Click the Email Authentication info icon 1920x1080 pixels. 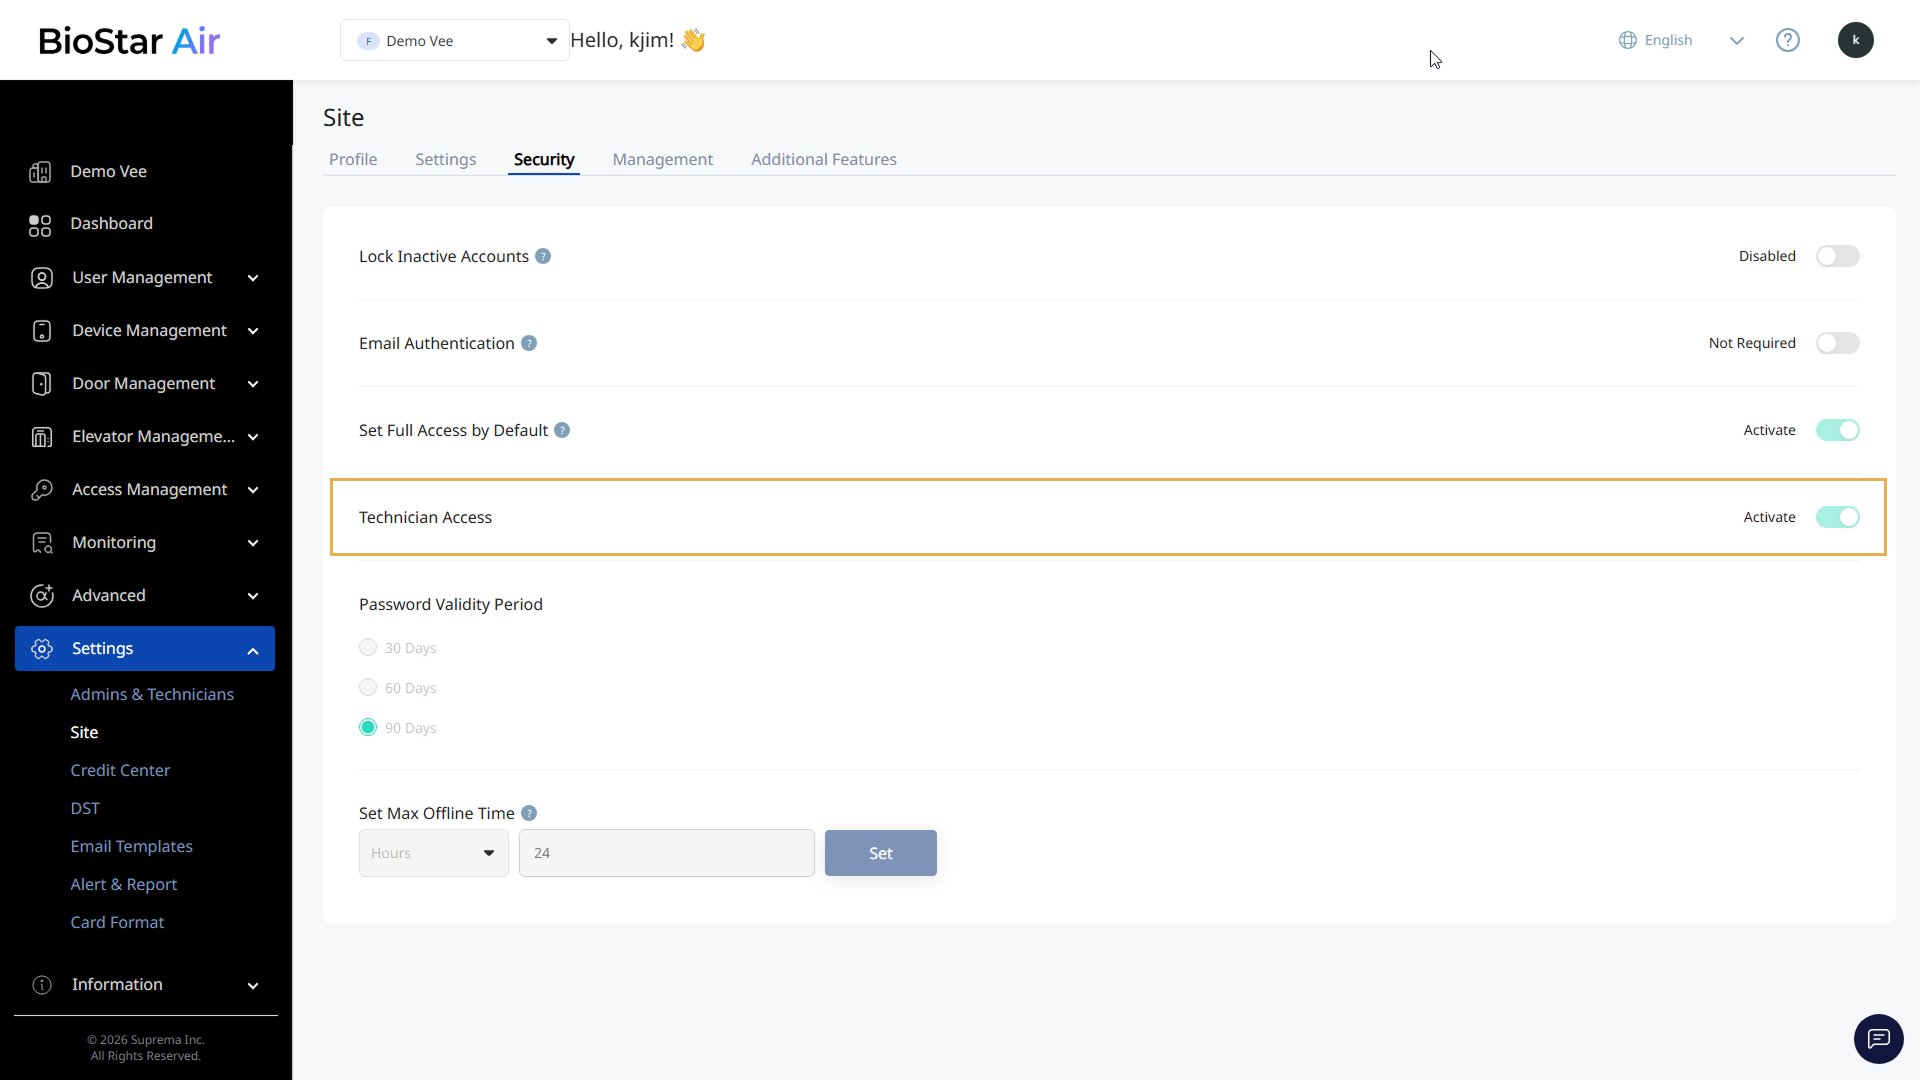coord(529,343)
